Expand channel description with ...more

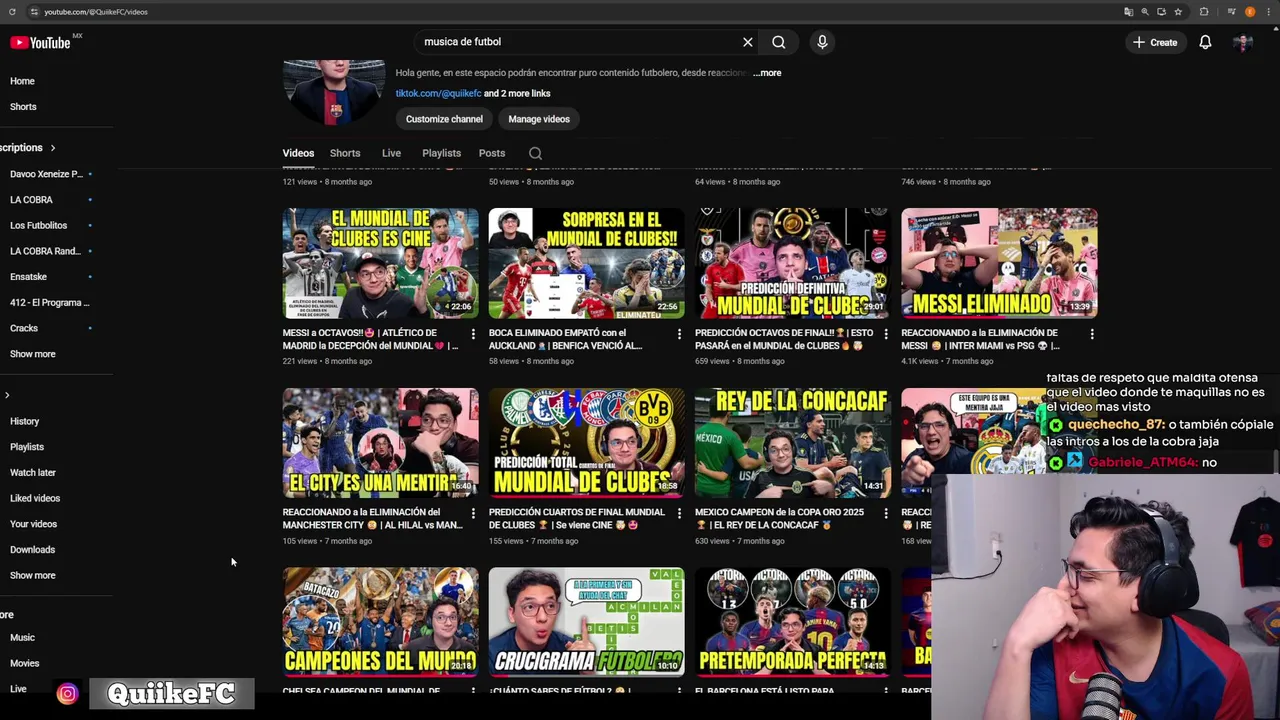[767, 73]
